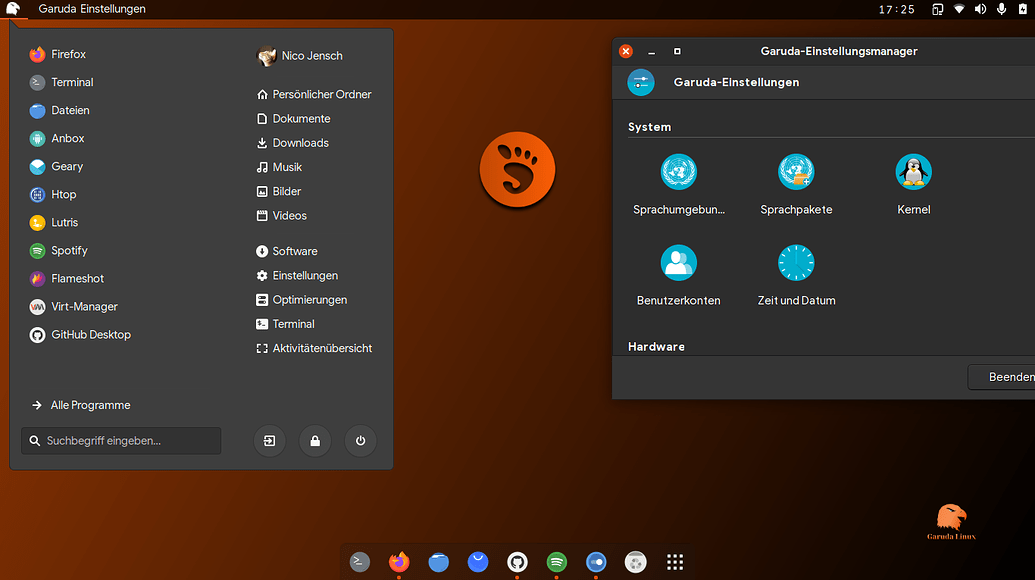Open Flameshot screenshot tool
1035x580 pixels.
tap(74, 278)
